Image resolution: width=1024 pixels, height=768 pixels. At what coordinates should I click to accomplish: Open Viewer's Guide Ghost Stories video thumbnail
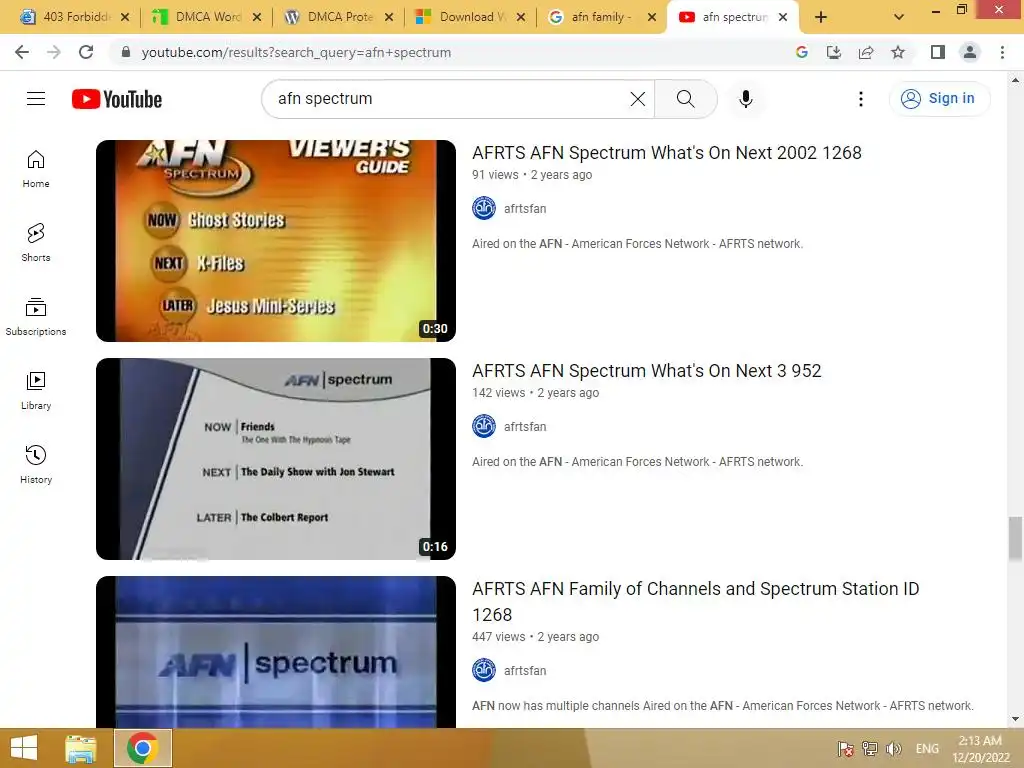(276, 240)
